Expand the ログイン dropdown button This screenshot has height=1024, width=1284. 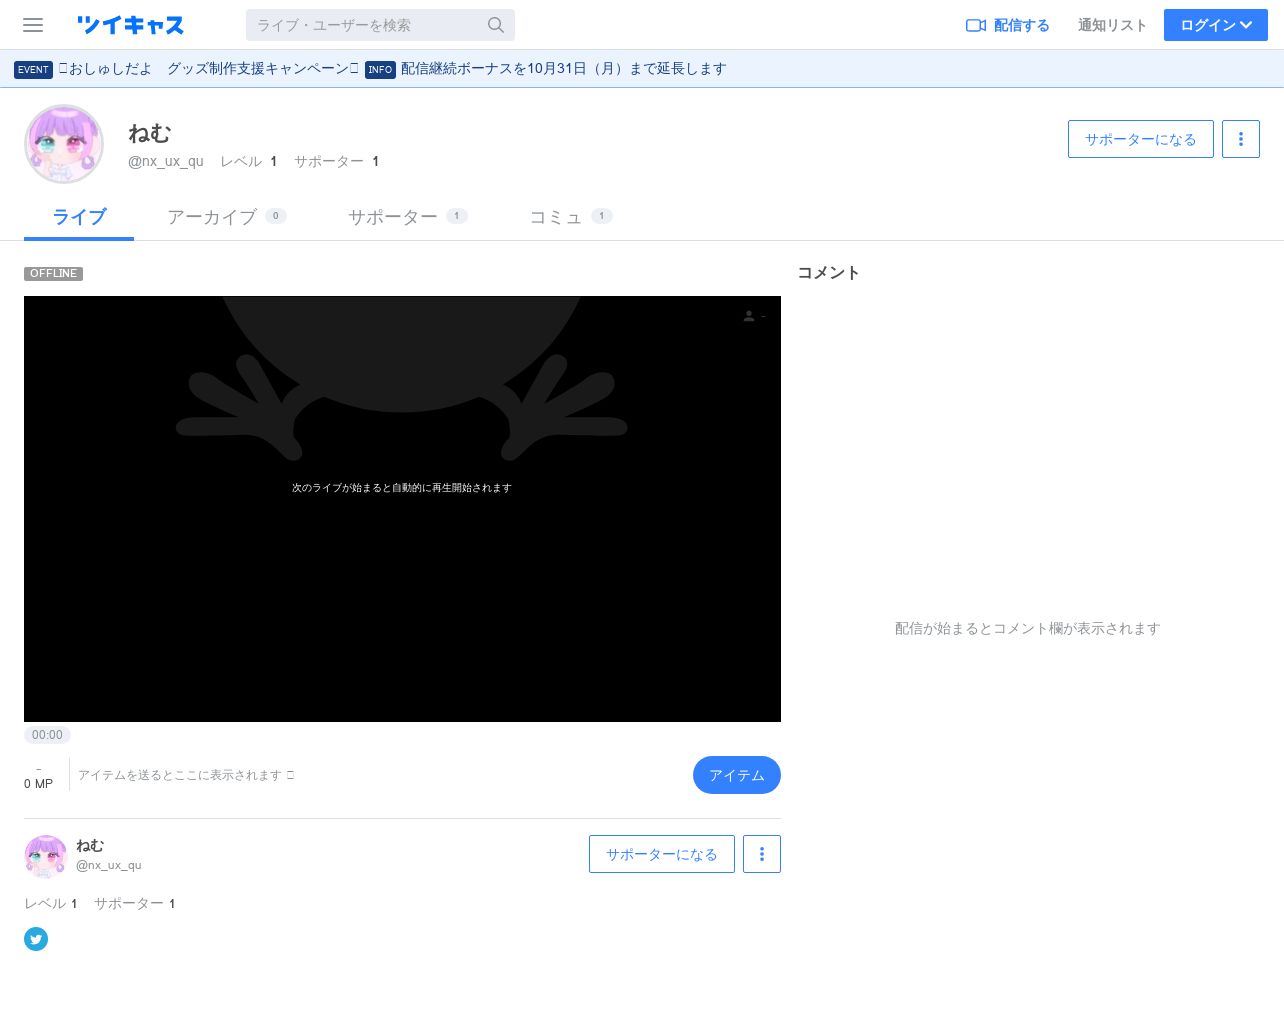pos(1216,25)
